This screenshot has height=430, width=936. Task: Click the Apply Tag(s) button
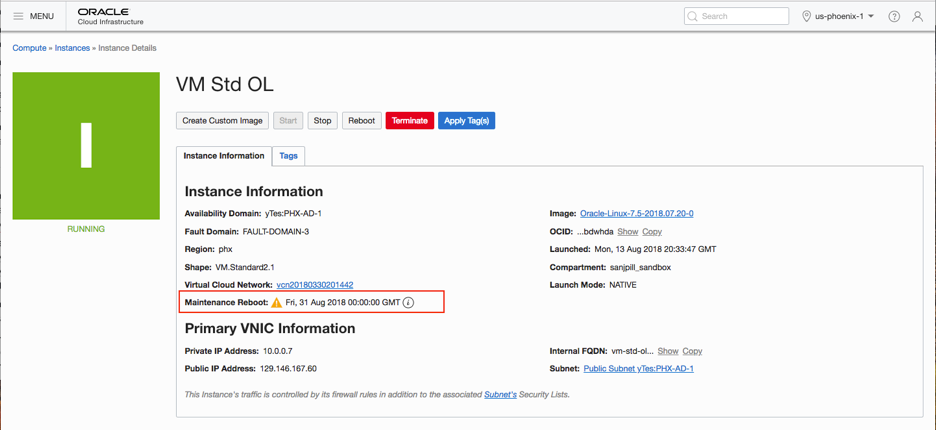coord(467,121)
